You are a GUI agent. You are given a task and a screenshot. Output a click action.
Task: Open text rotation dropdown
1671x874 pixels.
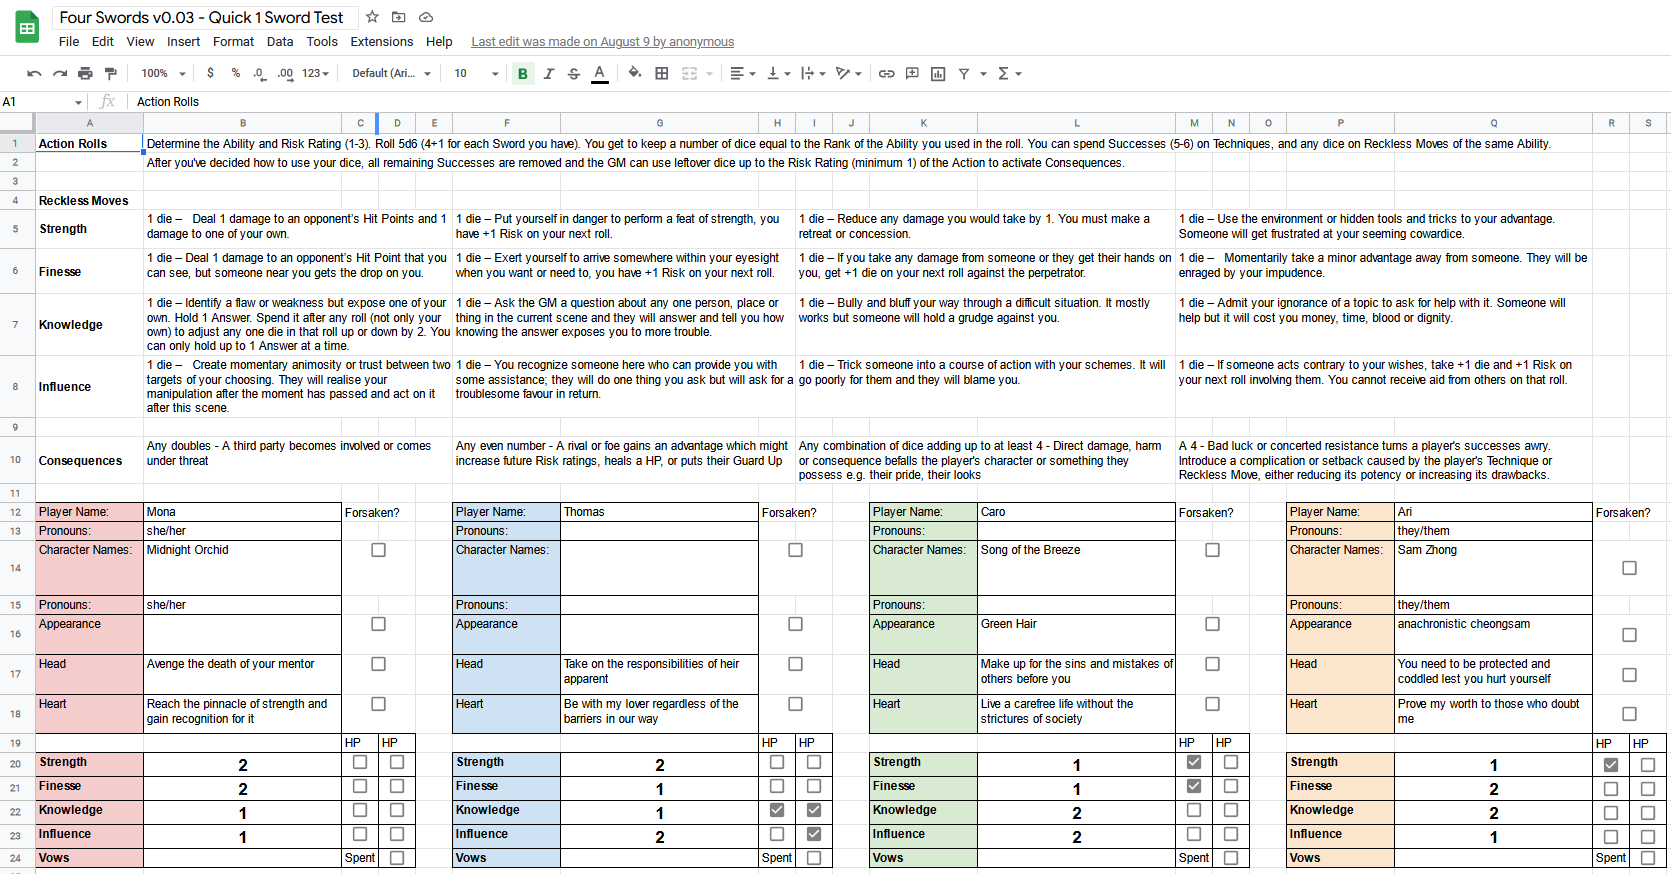849,73
